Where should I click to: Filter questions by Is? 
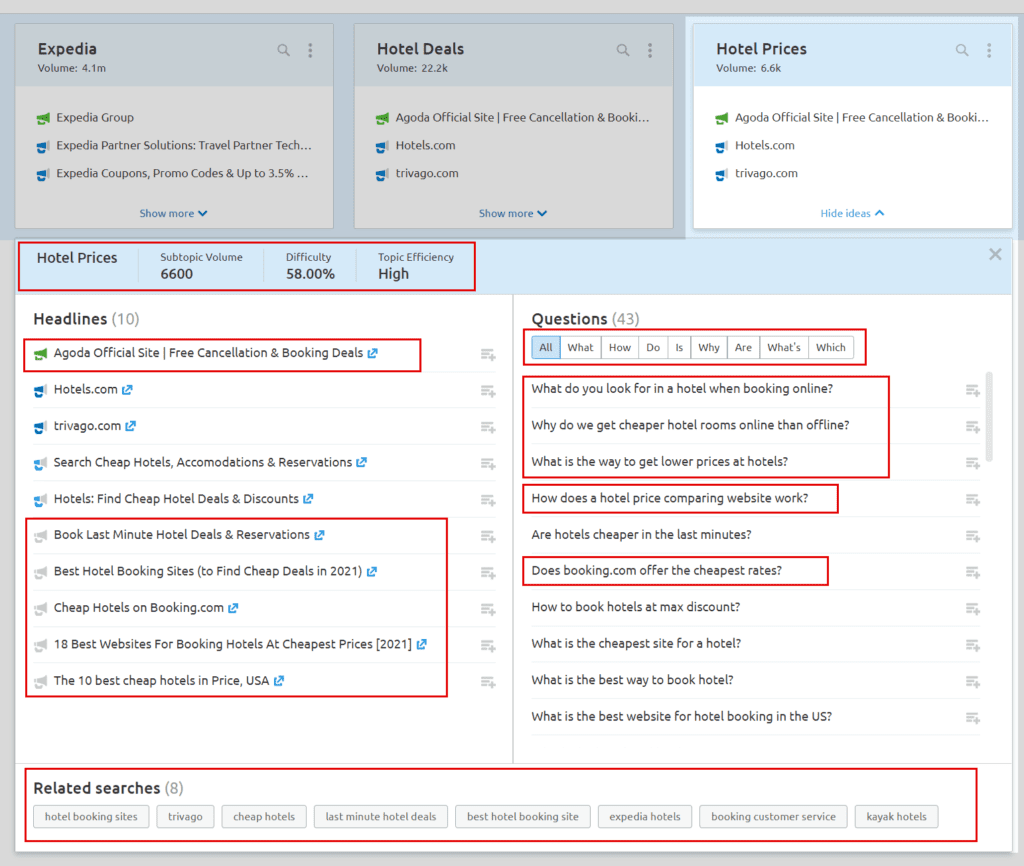pyautogui.click(x=679, y=347)
